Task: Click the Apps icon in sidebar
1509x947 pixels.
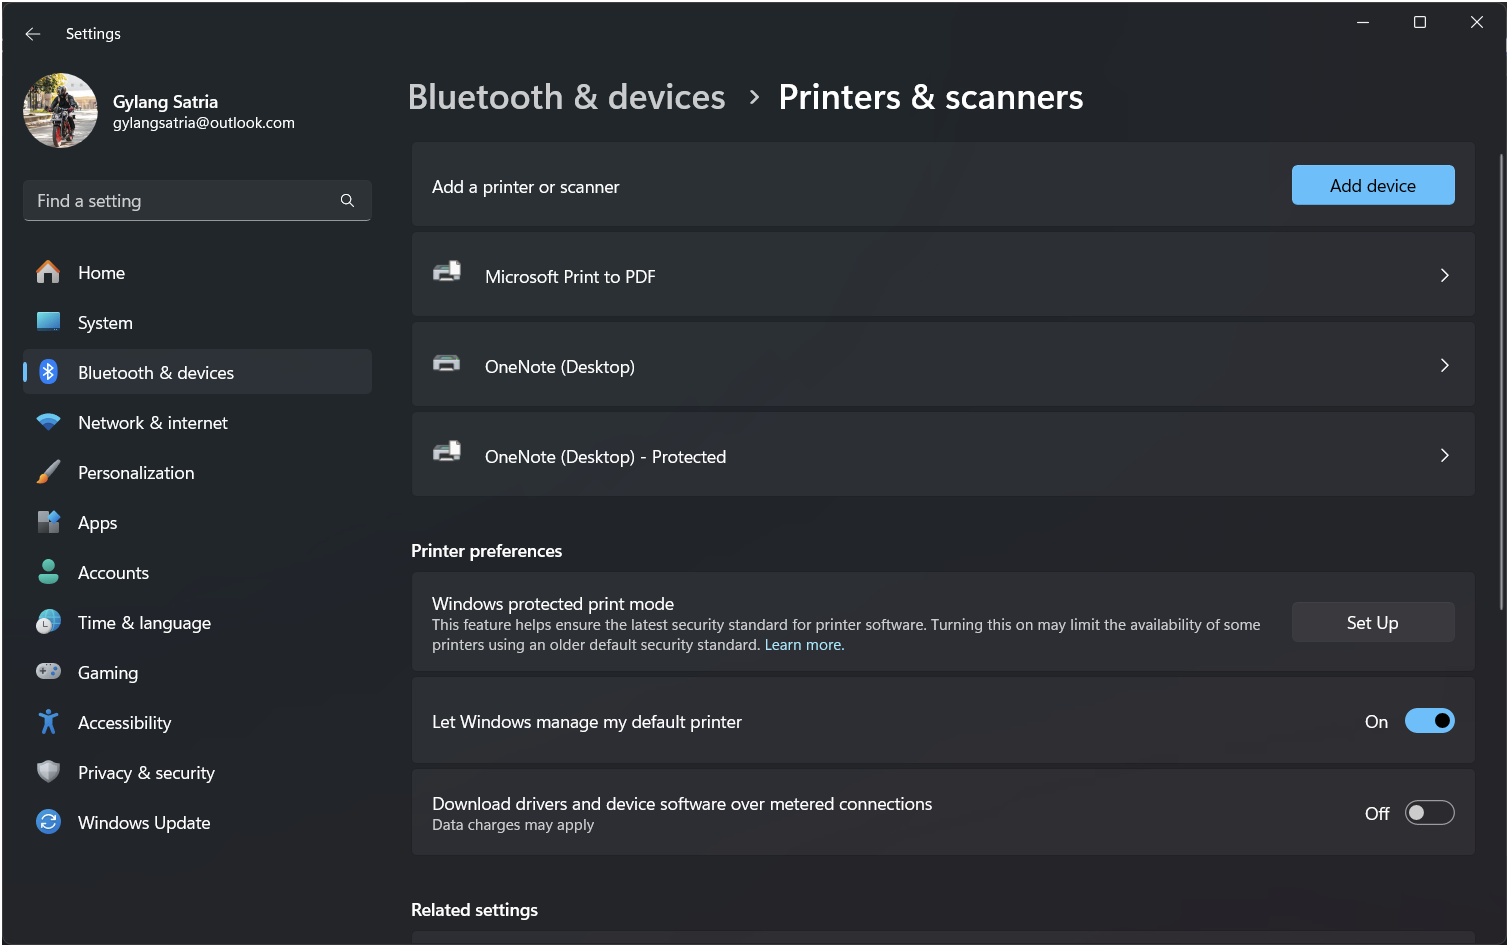Action: tap(48, 522)
